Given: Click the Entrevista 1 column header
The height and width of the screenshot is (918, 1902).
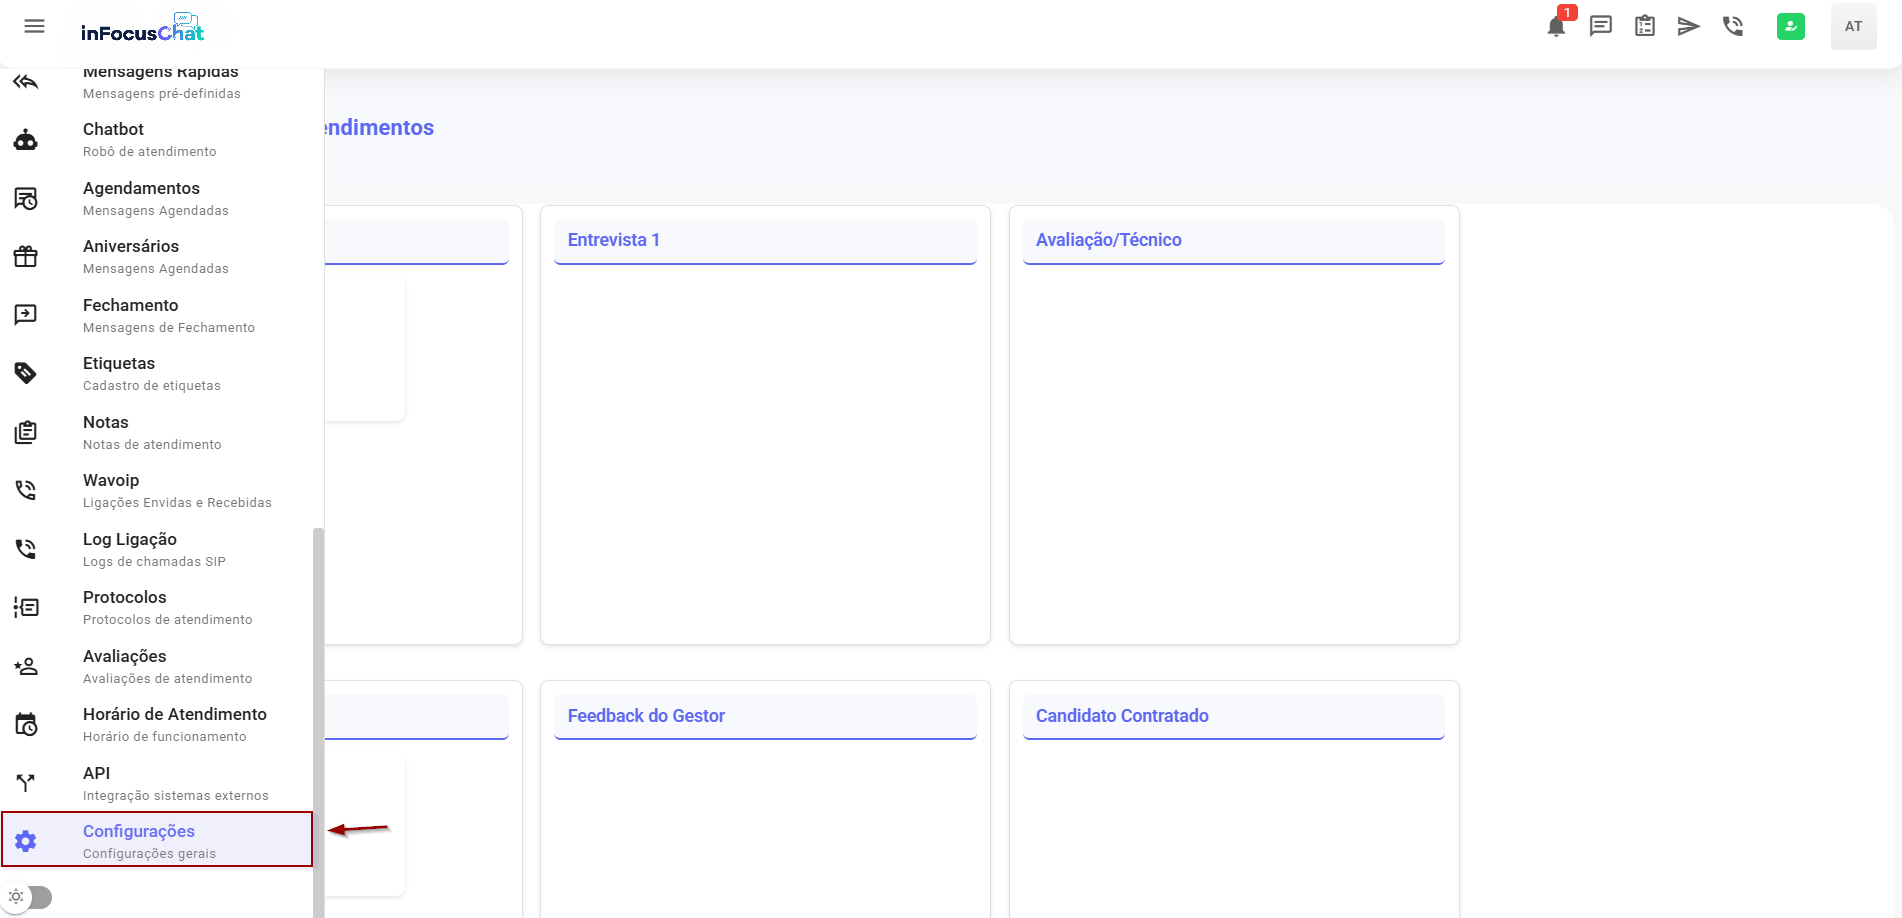Looking at the screenshot, I should [765, 240].
